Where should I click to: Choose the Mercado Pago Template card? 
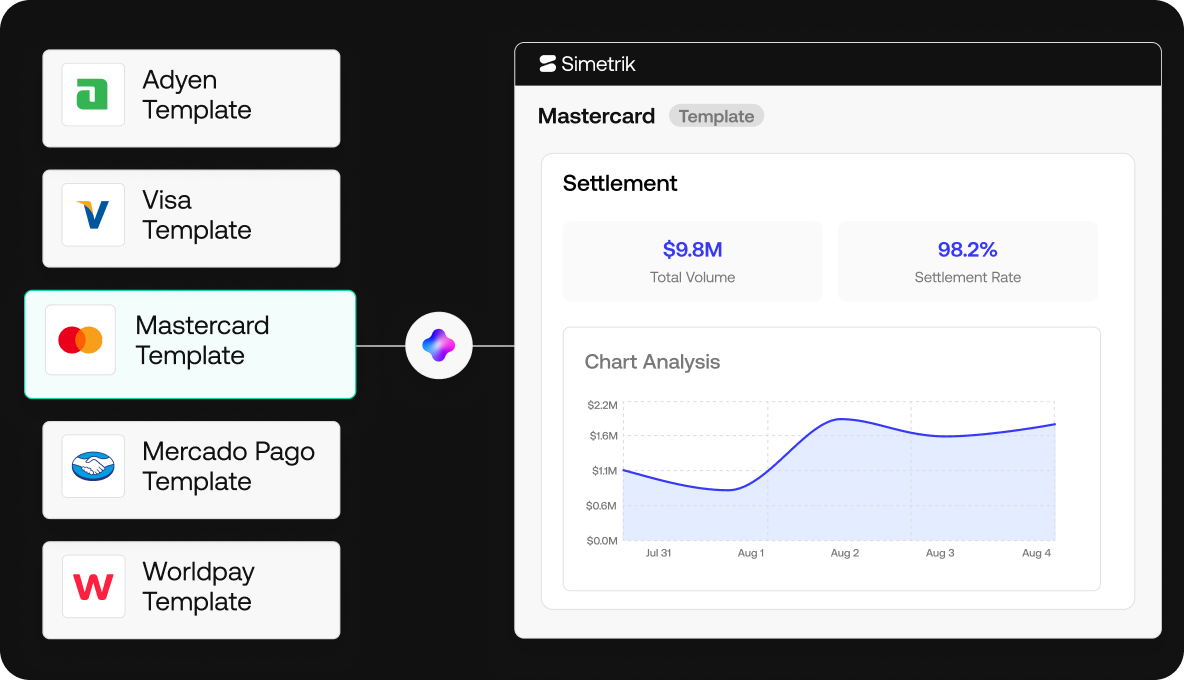(x=191, y=470)
